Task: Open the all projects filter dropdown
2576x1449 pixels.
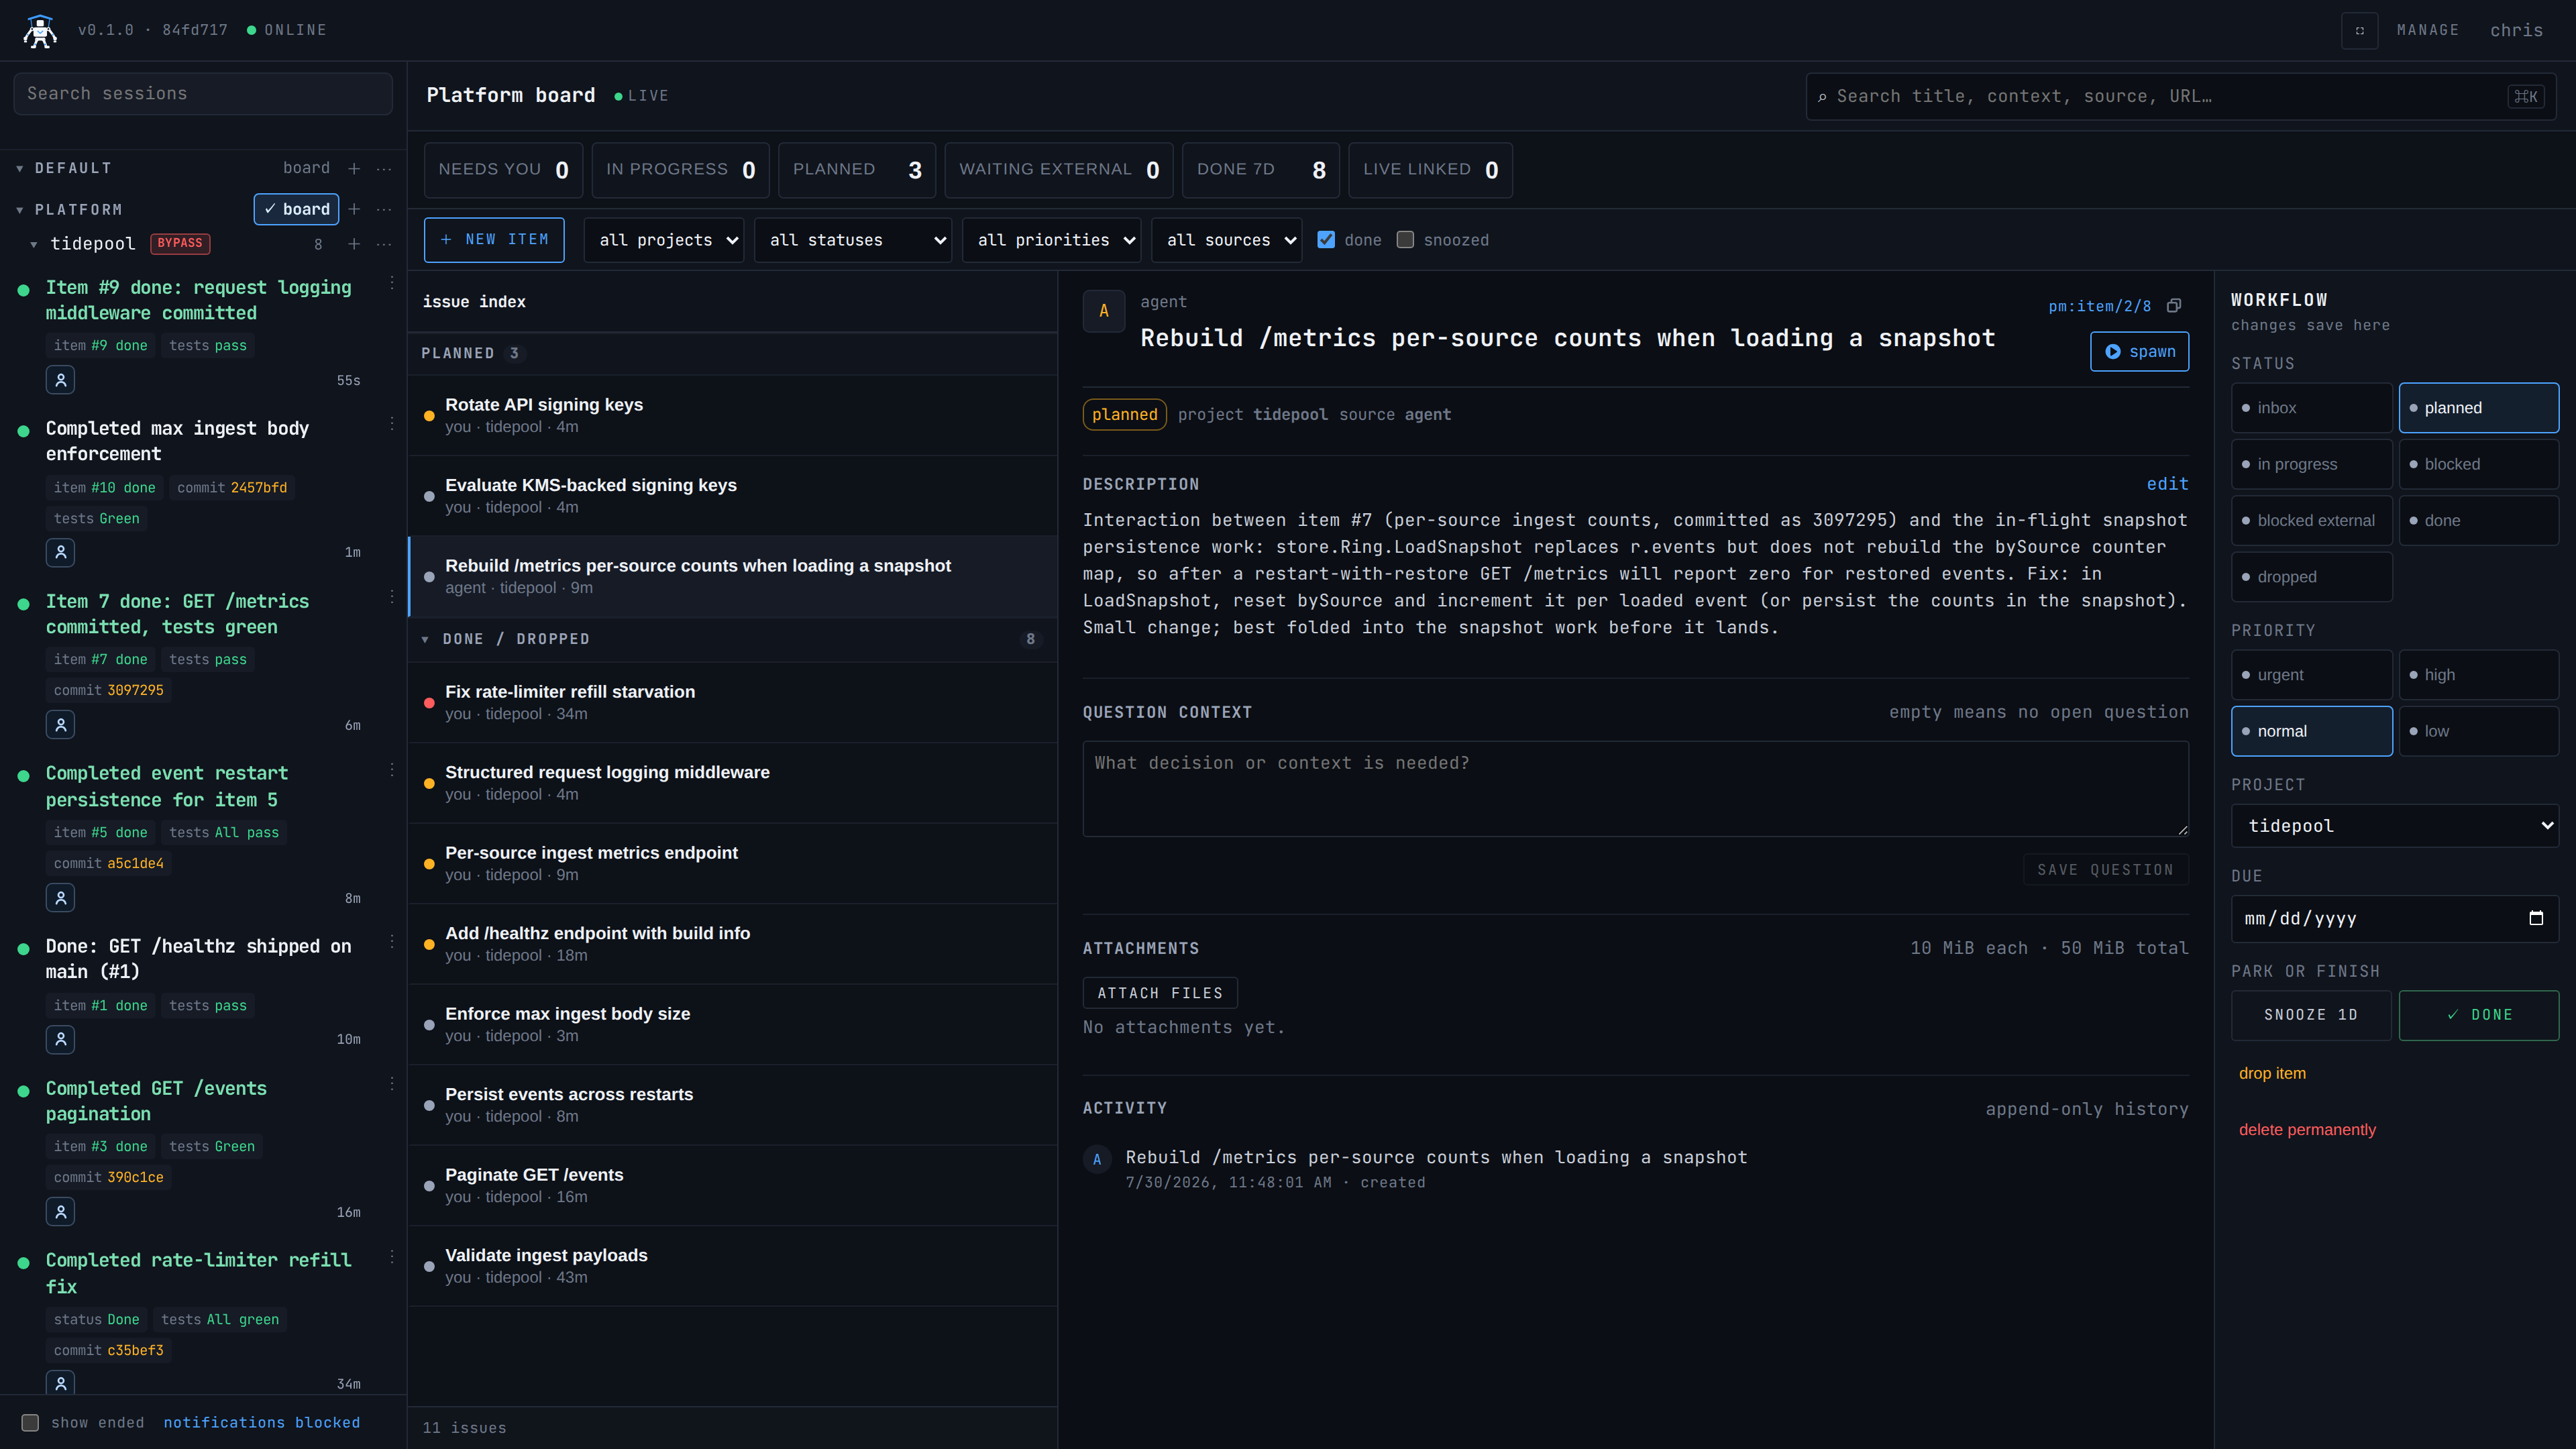Action: point(664,240)
